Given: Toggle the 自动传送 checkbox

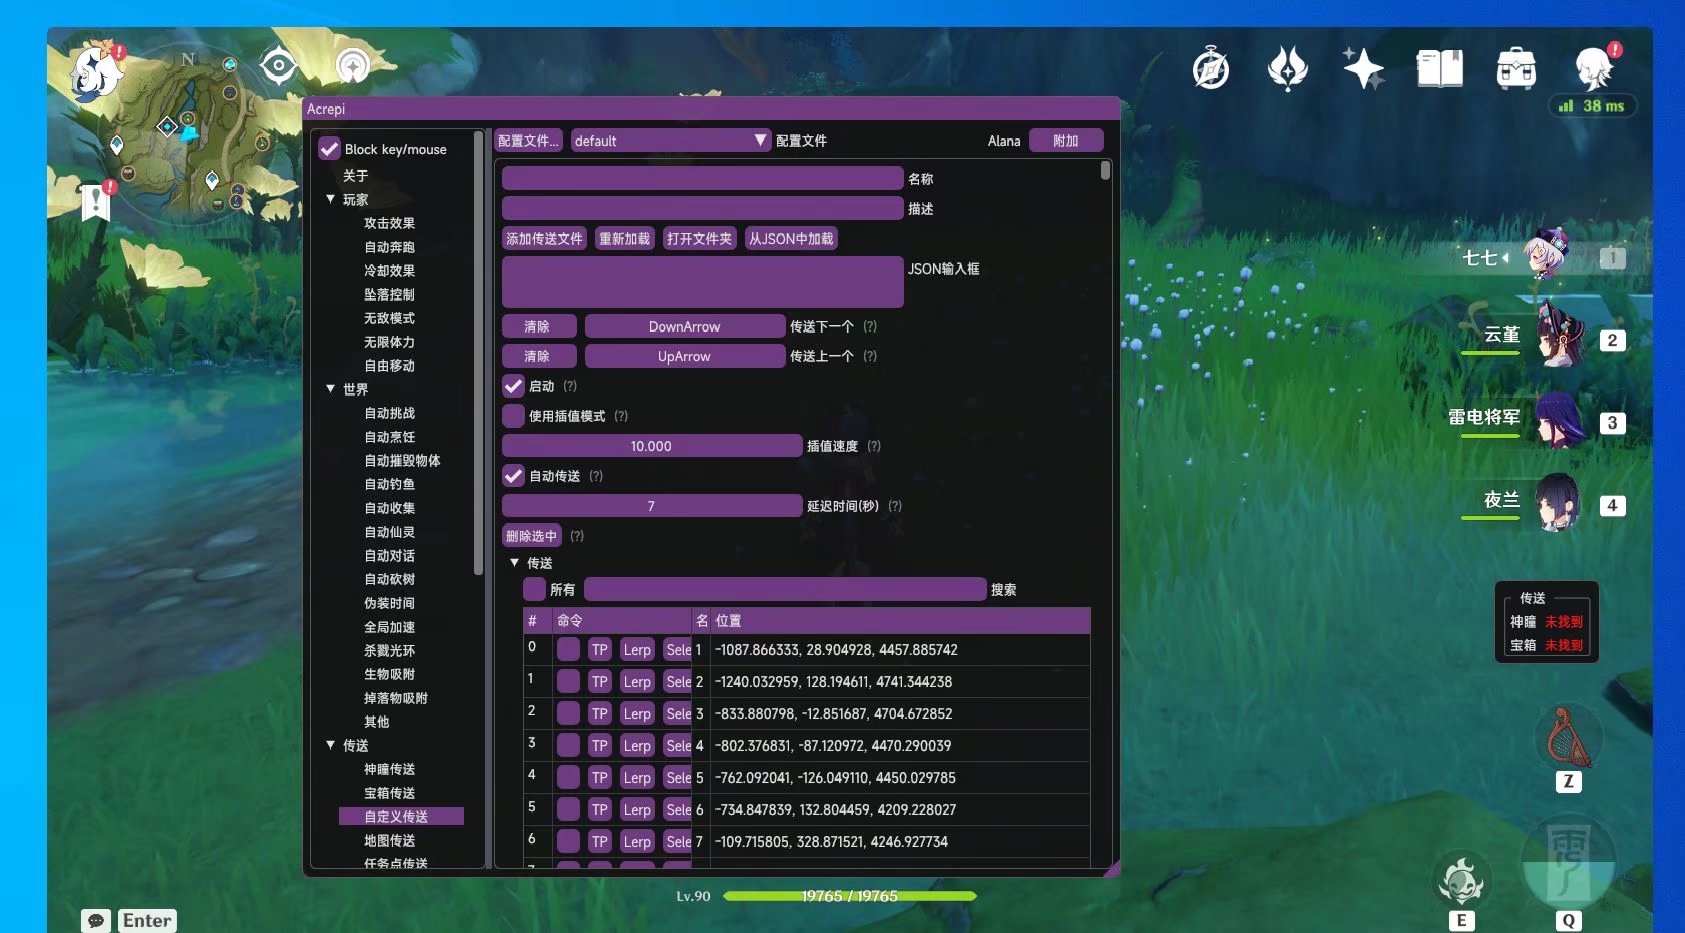Looking at the screenshot, I should (513, 476).
